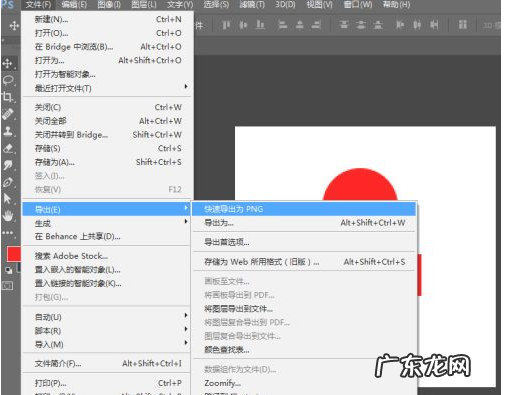Choose 关闭全部 in File menu

[108, 121]
